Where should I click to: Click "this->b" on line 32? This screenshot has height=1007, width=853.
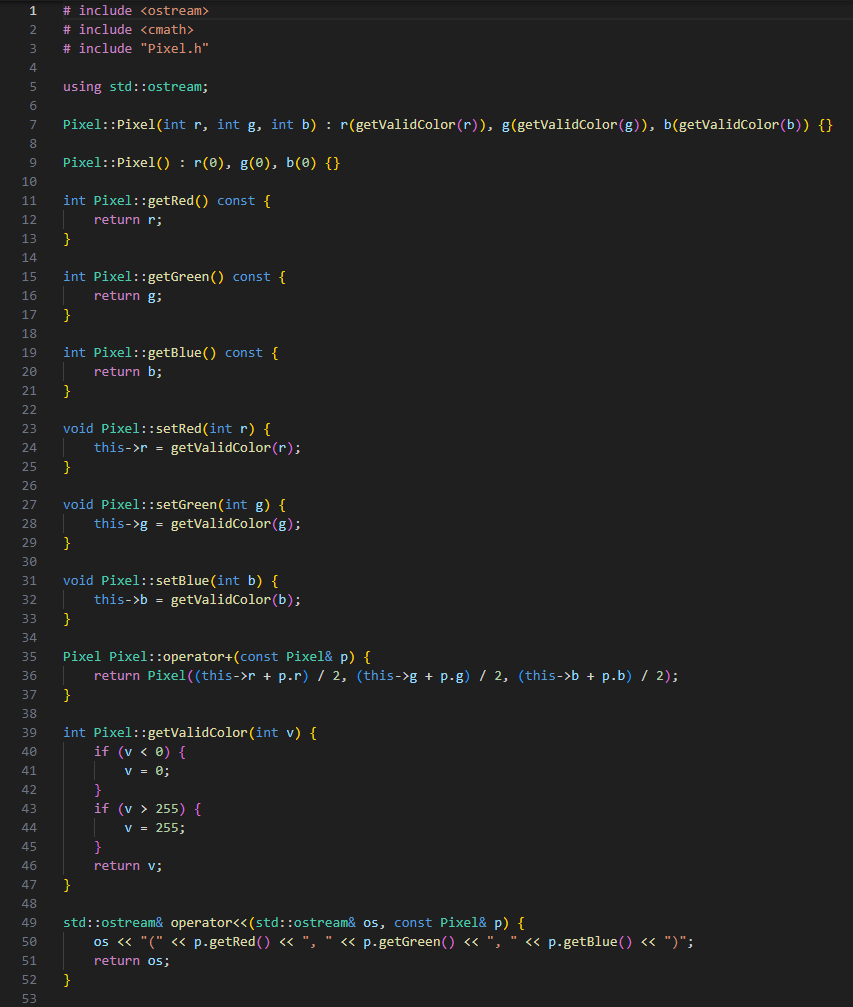tap(121, 600)
